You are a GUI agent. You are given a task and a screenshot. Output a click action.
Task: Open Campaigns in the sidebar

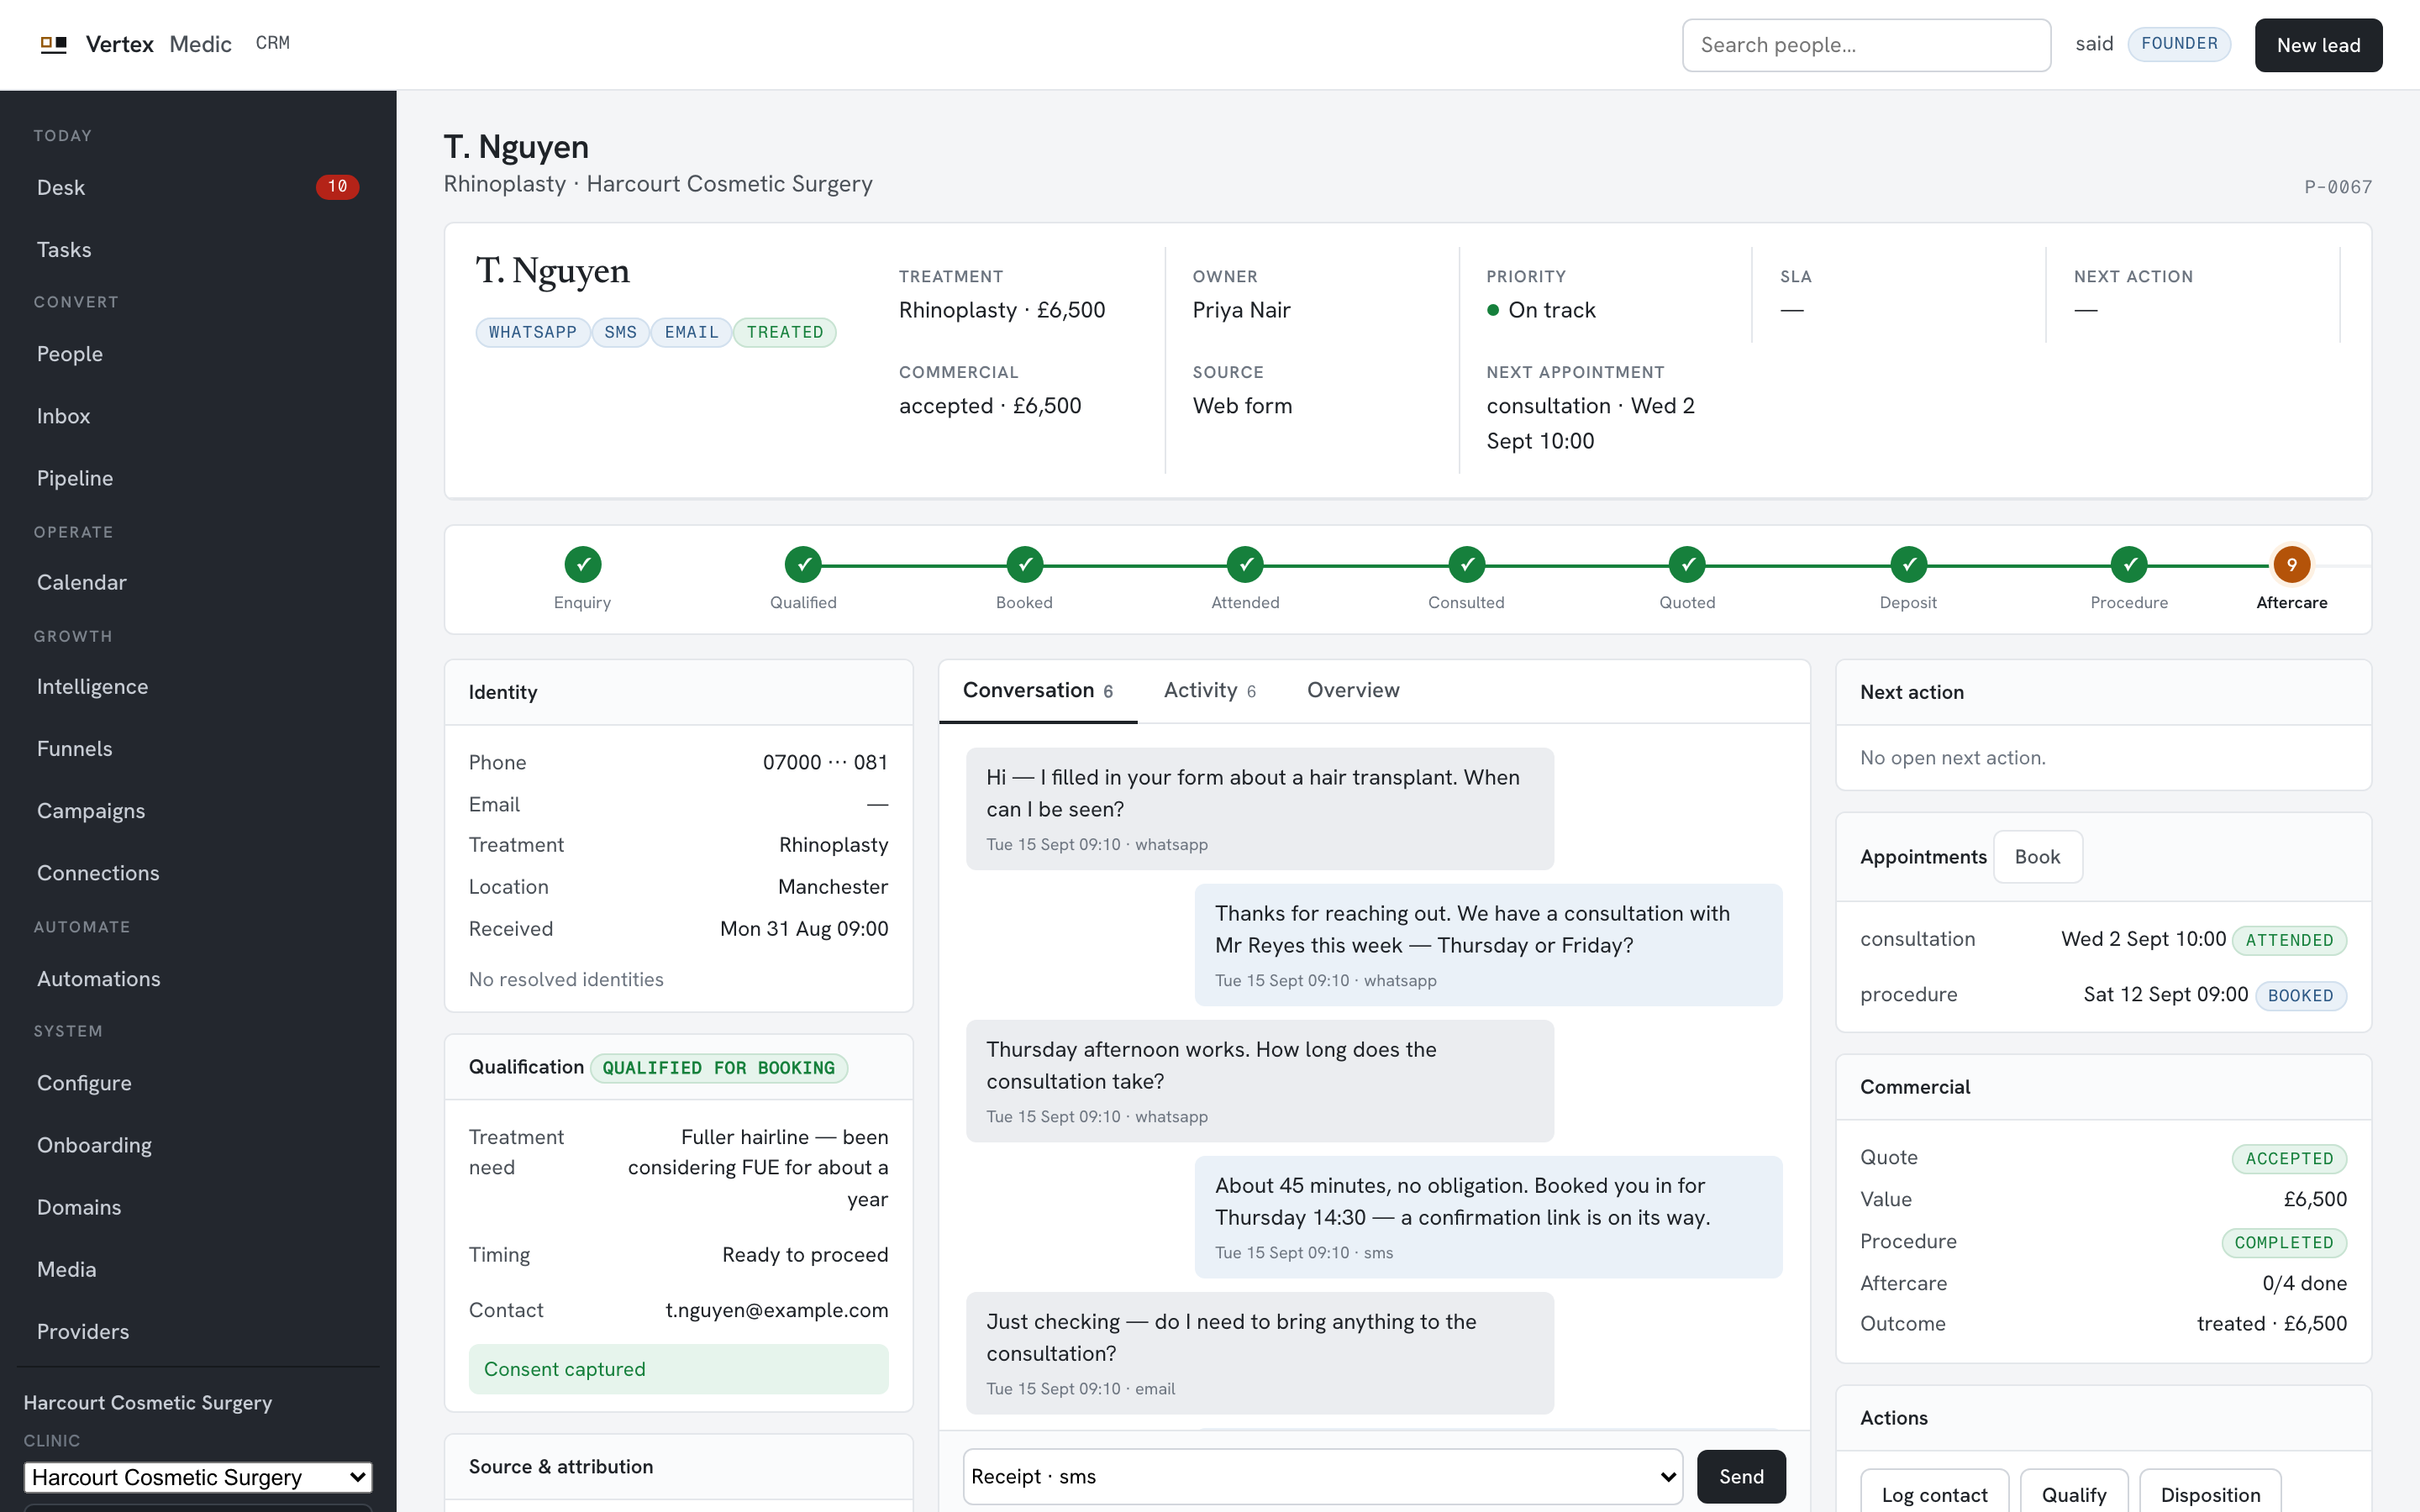click(x=198, y=811)
